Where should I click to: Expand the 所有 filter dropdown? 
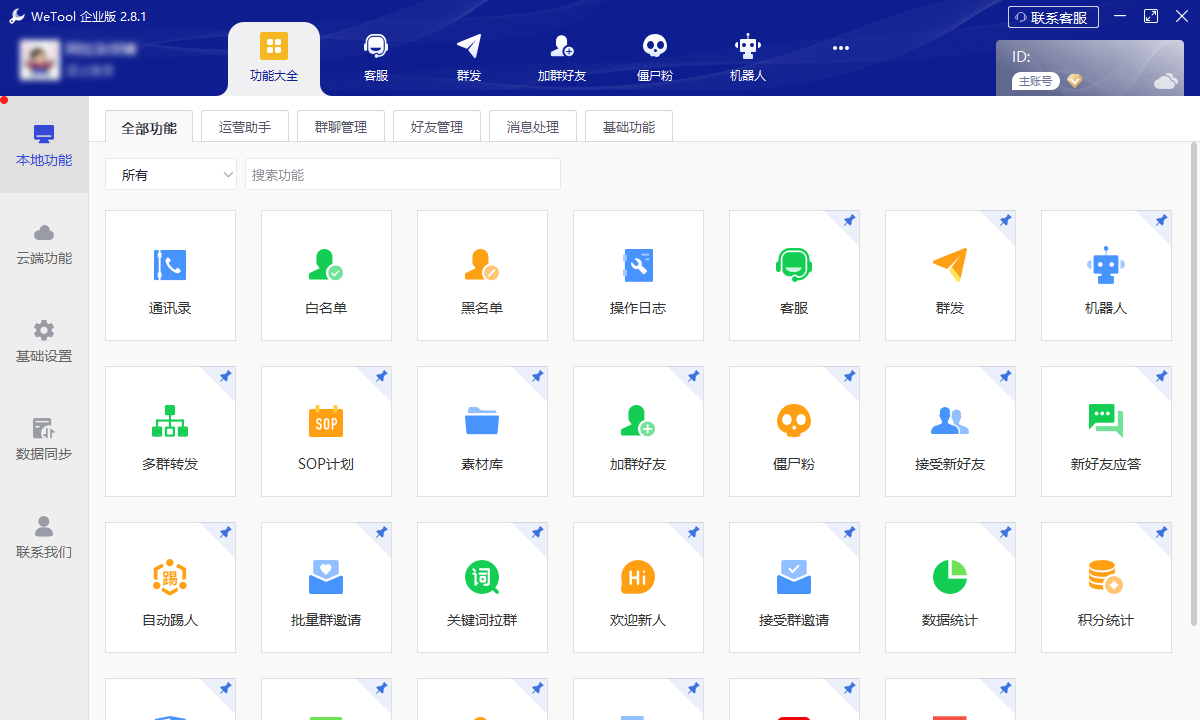[x=171, y=175]
